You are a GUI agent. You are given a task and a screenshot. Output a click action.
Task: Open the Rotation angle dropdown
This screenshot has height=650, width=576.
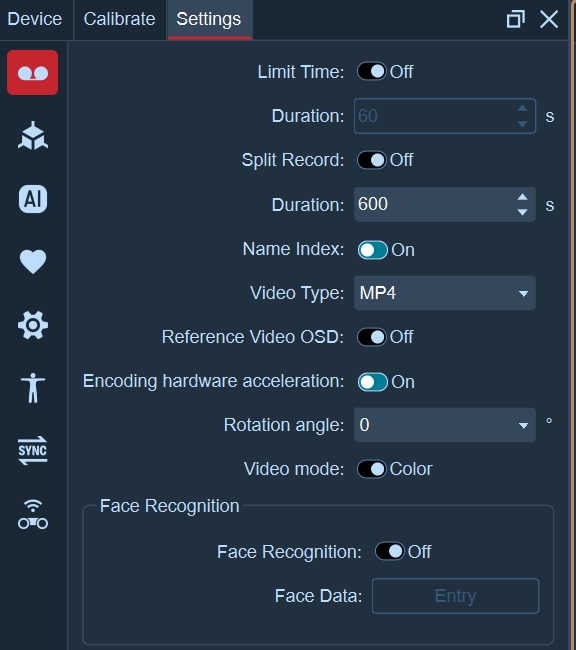tap(445, 425)
